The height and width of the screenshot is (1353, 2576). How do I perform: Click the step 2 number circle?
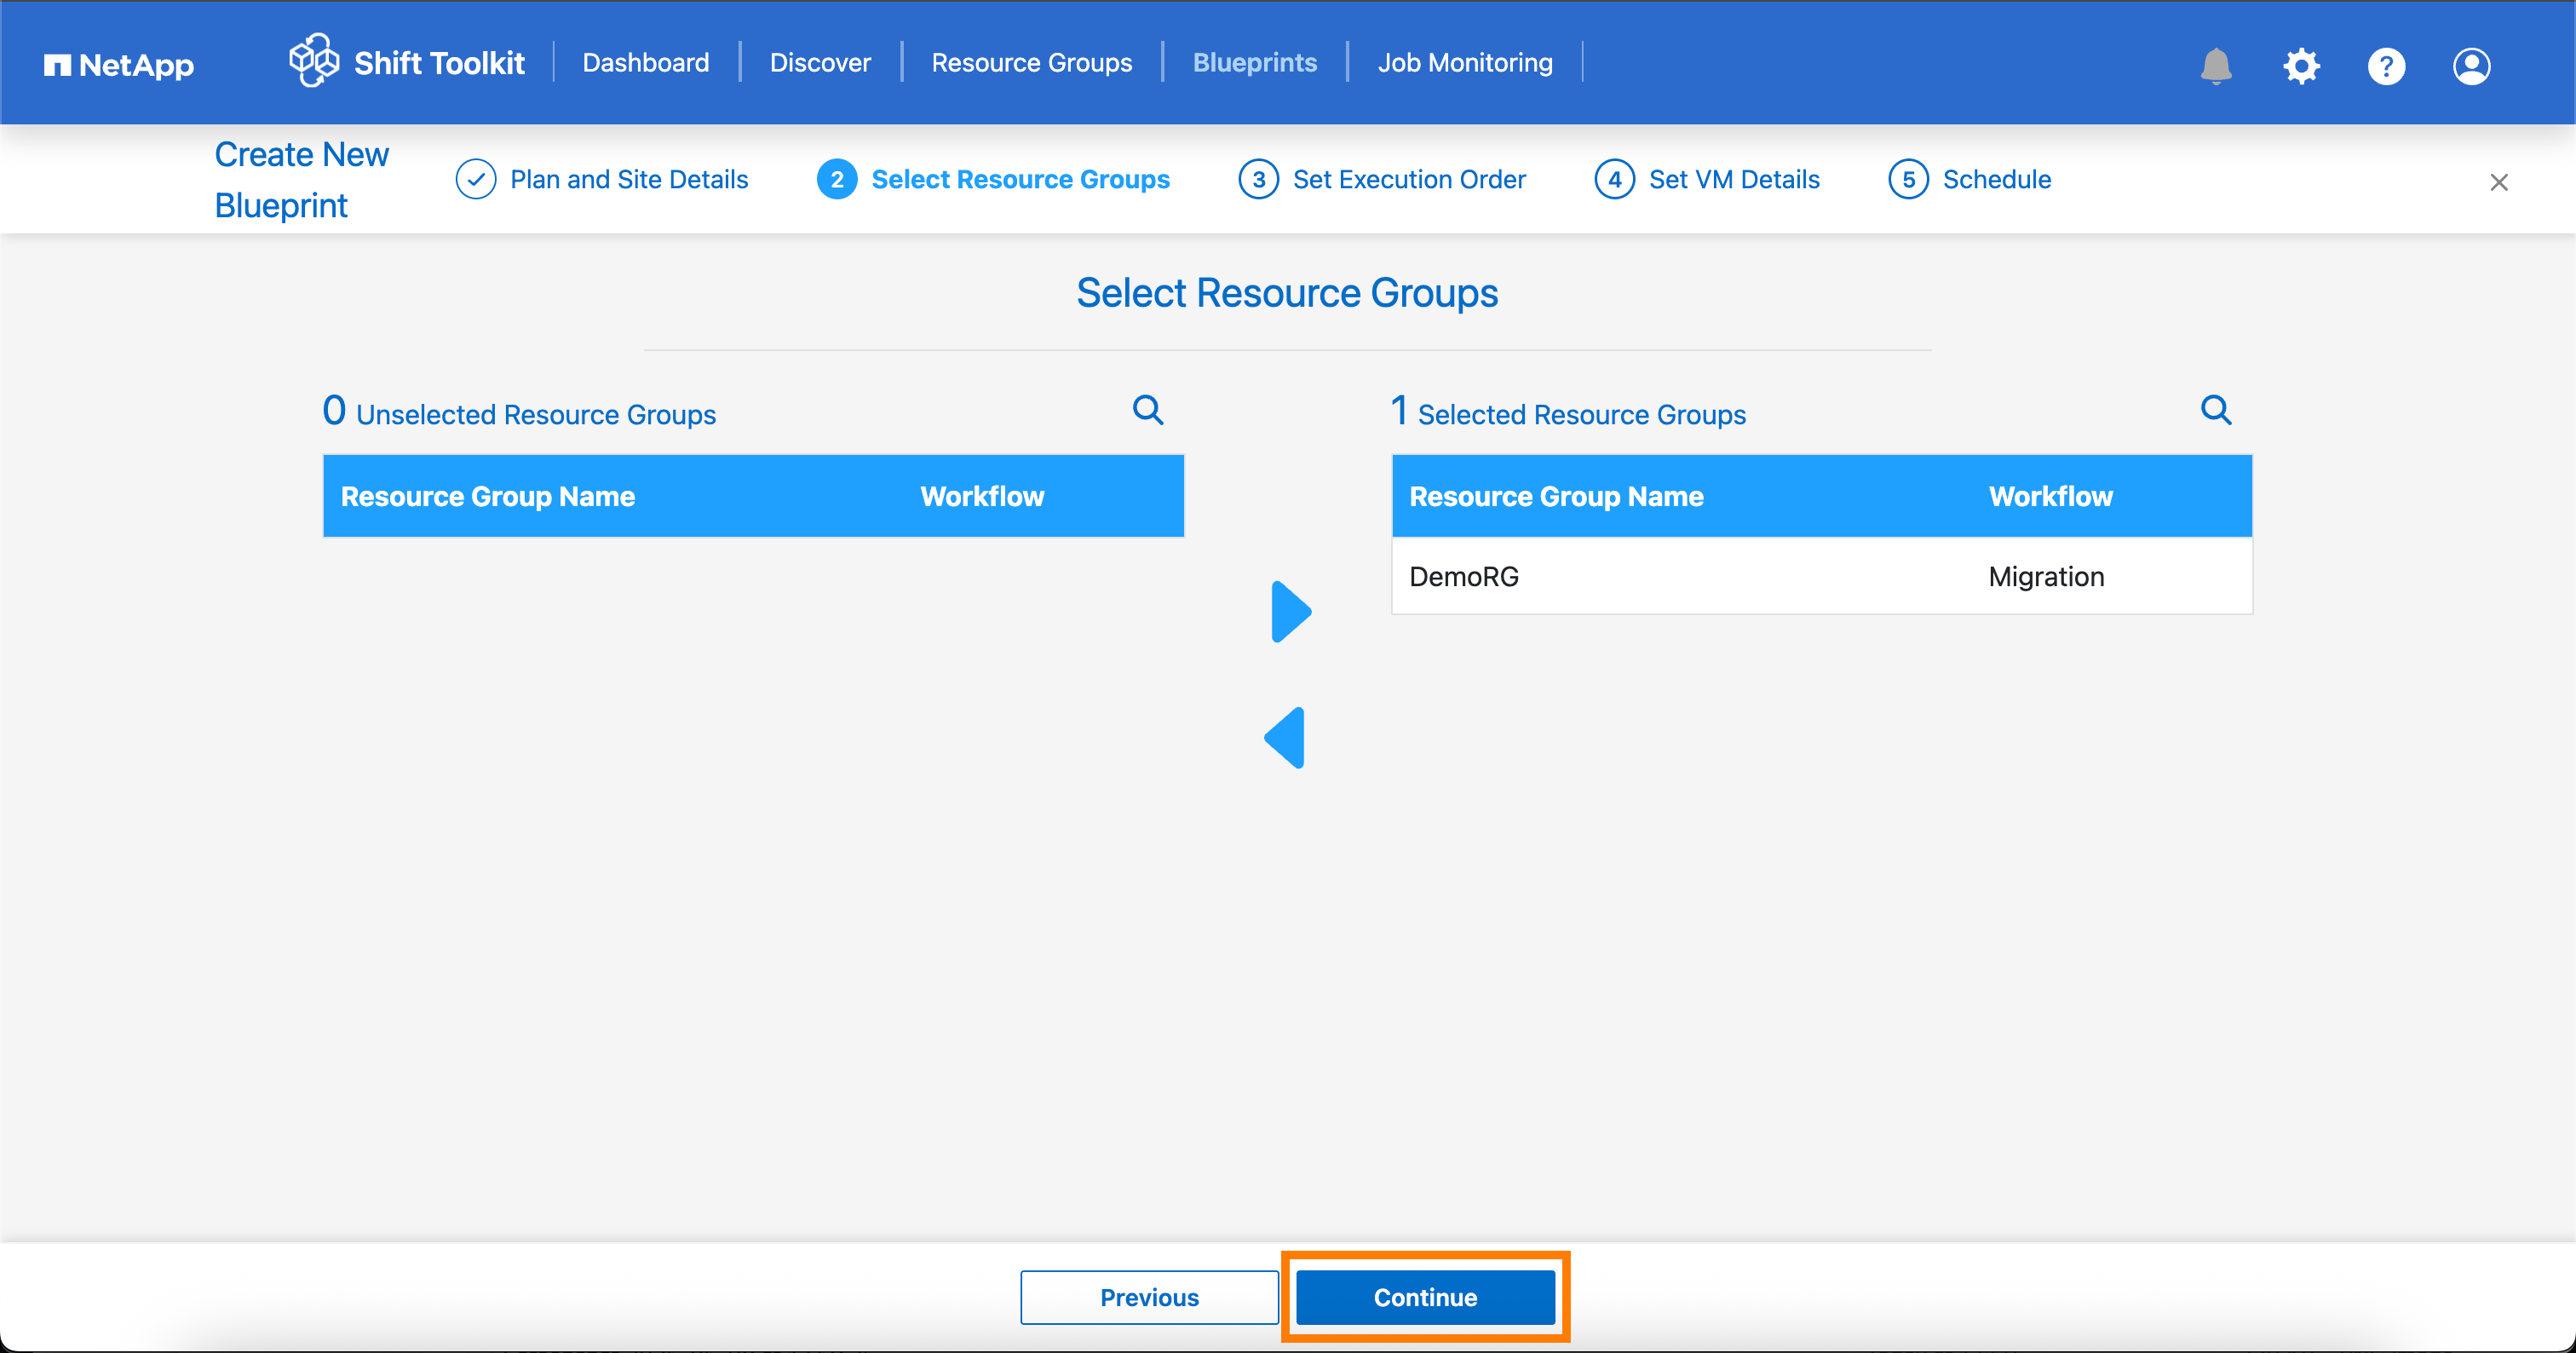pyautogui.click(x=837, y=179)
